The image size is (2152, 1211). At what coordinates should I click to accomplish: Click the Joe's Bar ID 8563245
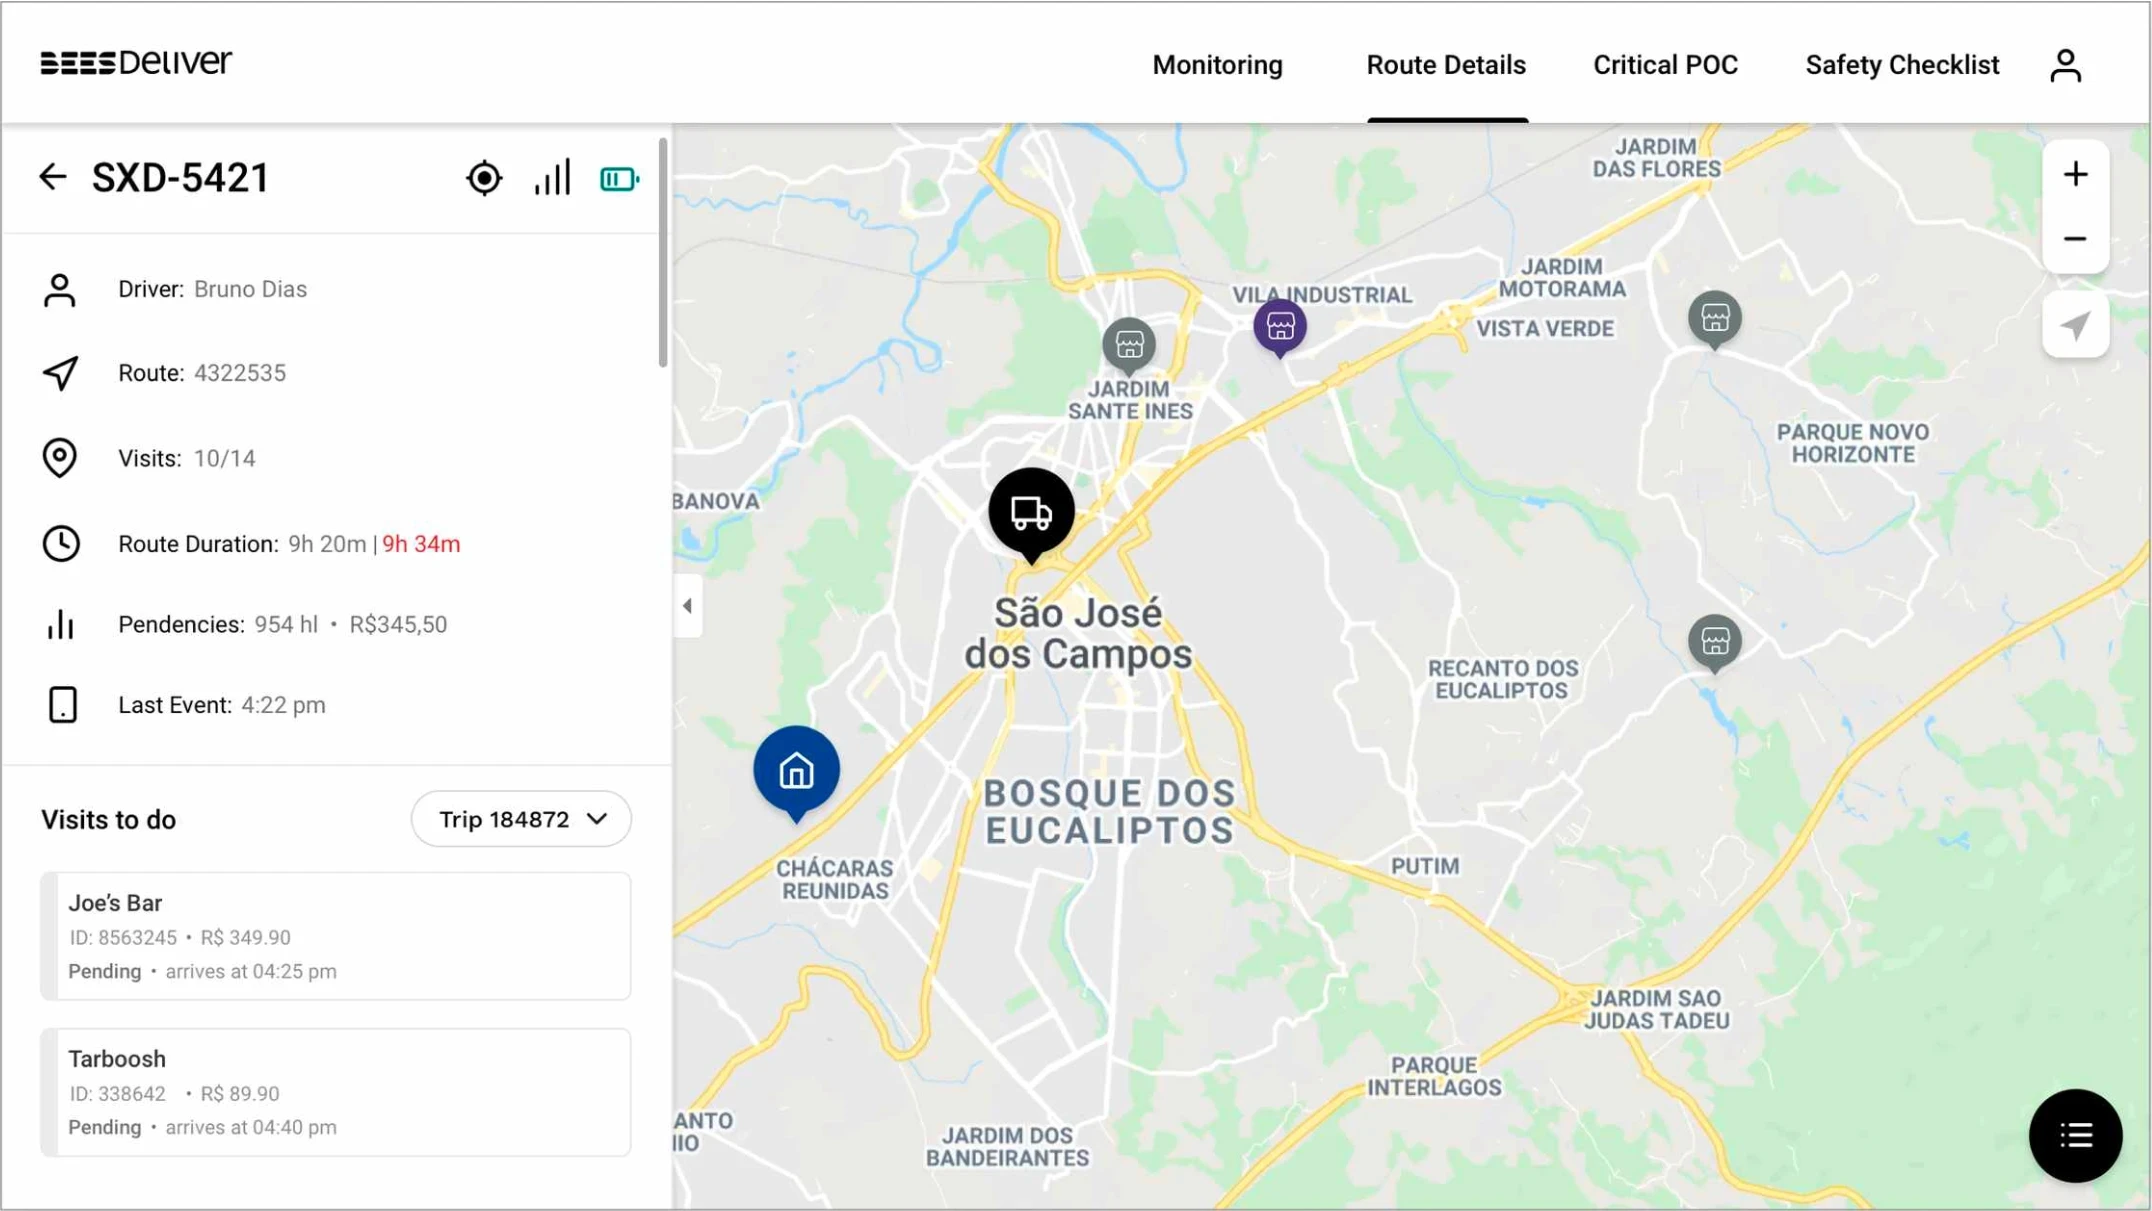123,938
